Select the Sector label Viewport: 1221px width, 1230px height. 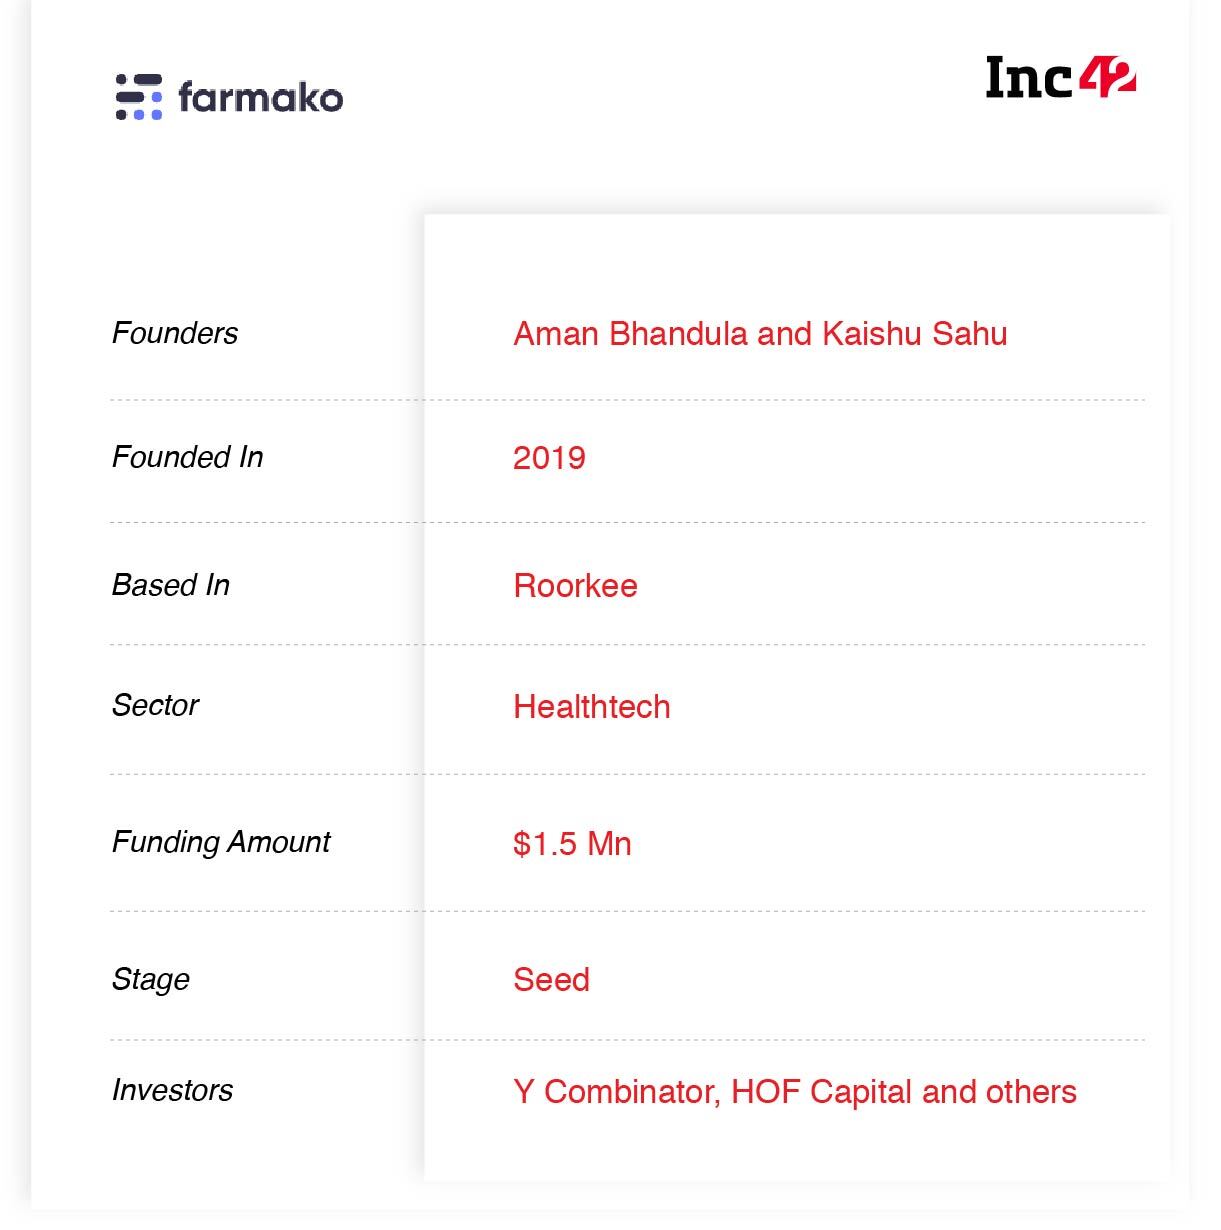155,705
